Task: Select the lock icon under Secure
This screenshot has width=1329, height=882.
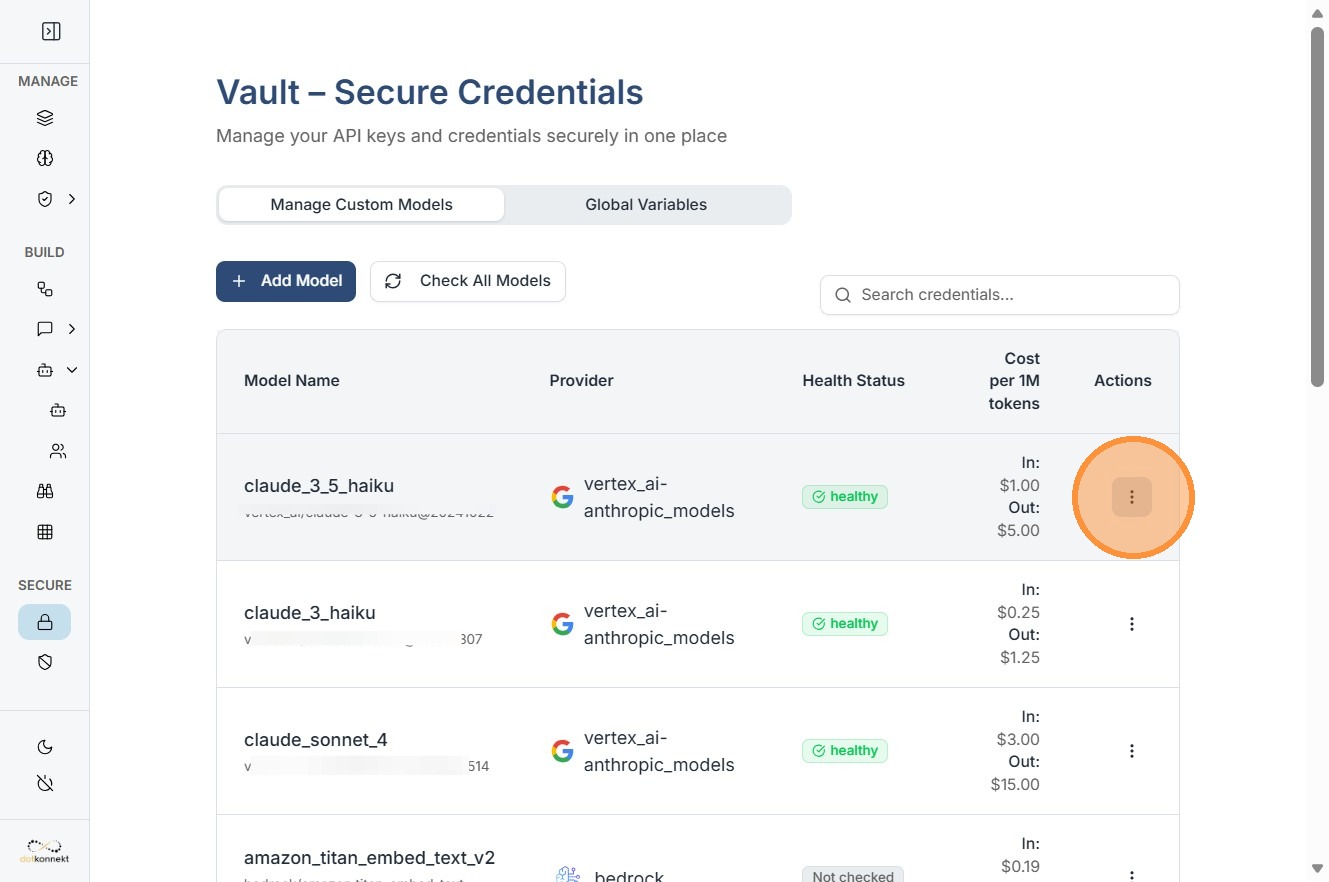Action: pos(45,622)
